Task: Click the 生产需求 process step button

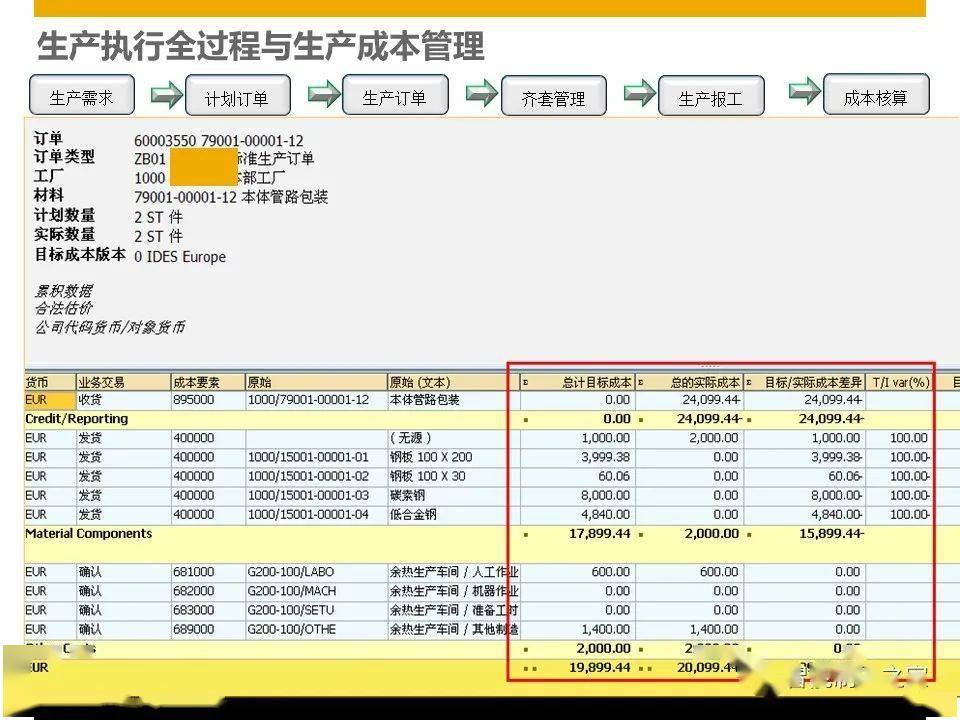Action: coord(81,97)
